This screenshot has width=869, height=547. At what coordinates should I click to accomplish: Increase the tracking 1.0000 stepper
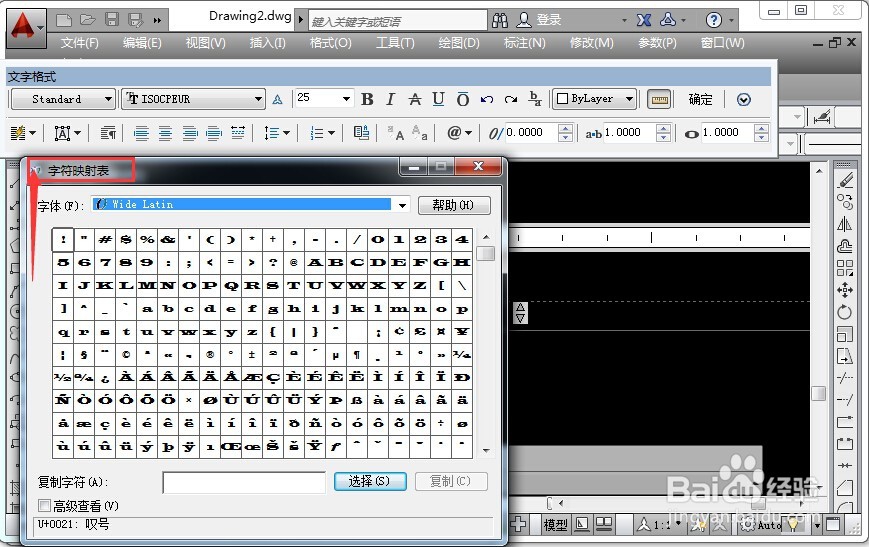[x=663, y=129]
